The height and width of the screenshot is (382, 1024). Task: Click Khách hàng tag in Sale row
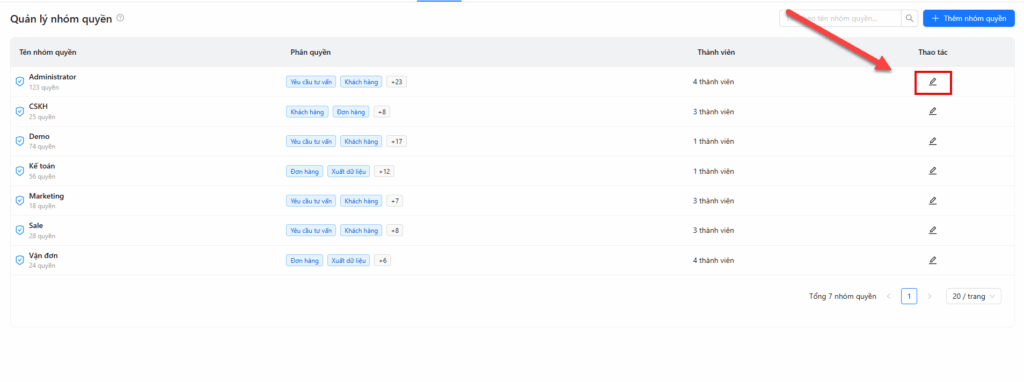click(x=361, y=231)
